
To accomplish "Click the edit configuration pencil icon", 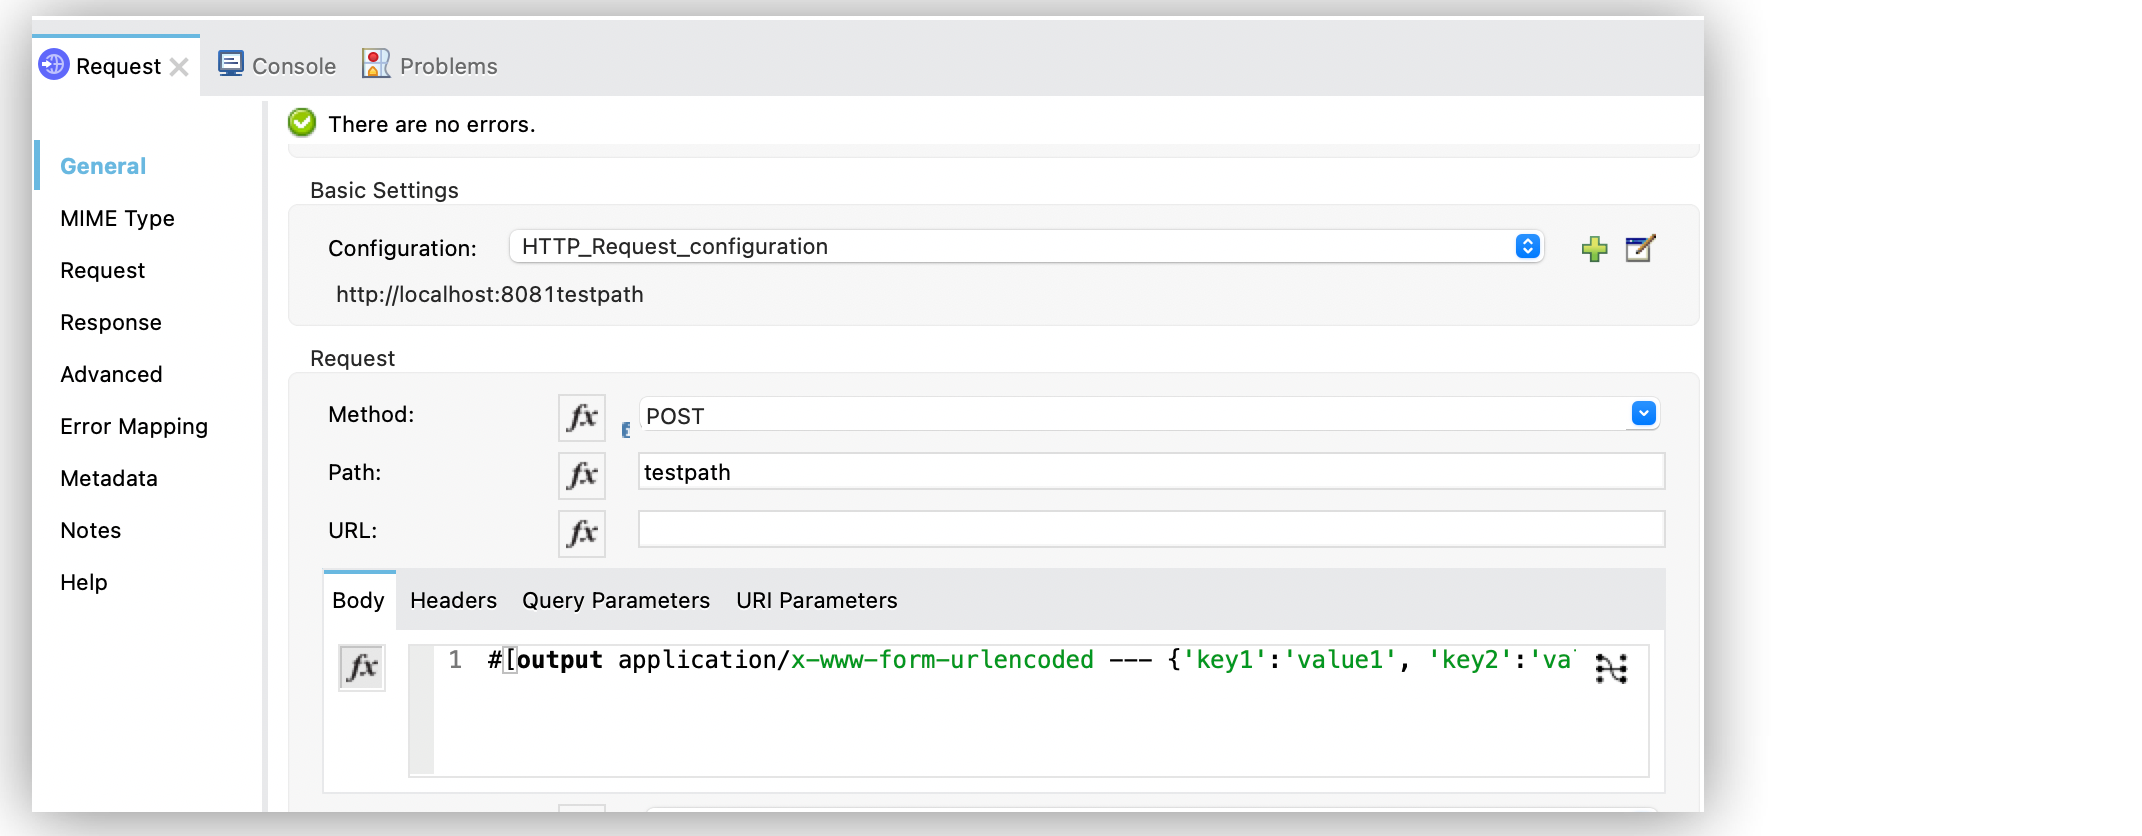I will 1640,248.
